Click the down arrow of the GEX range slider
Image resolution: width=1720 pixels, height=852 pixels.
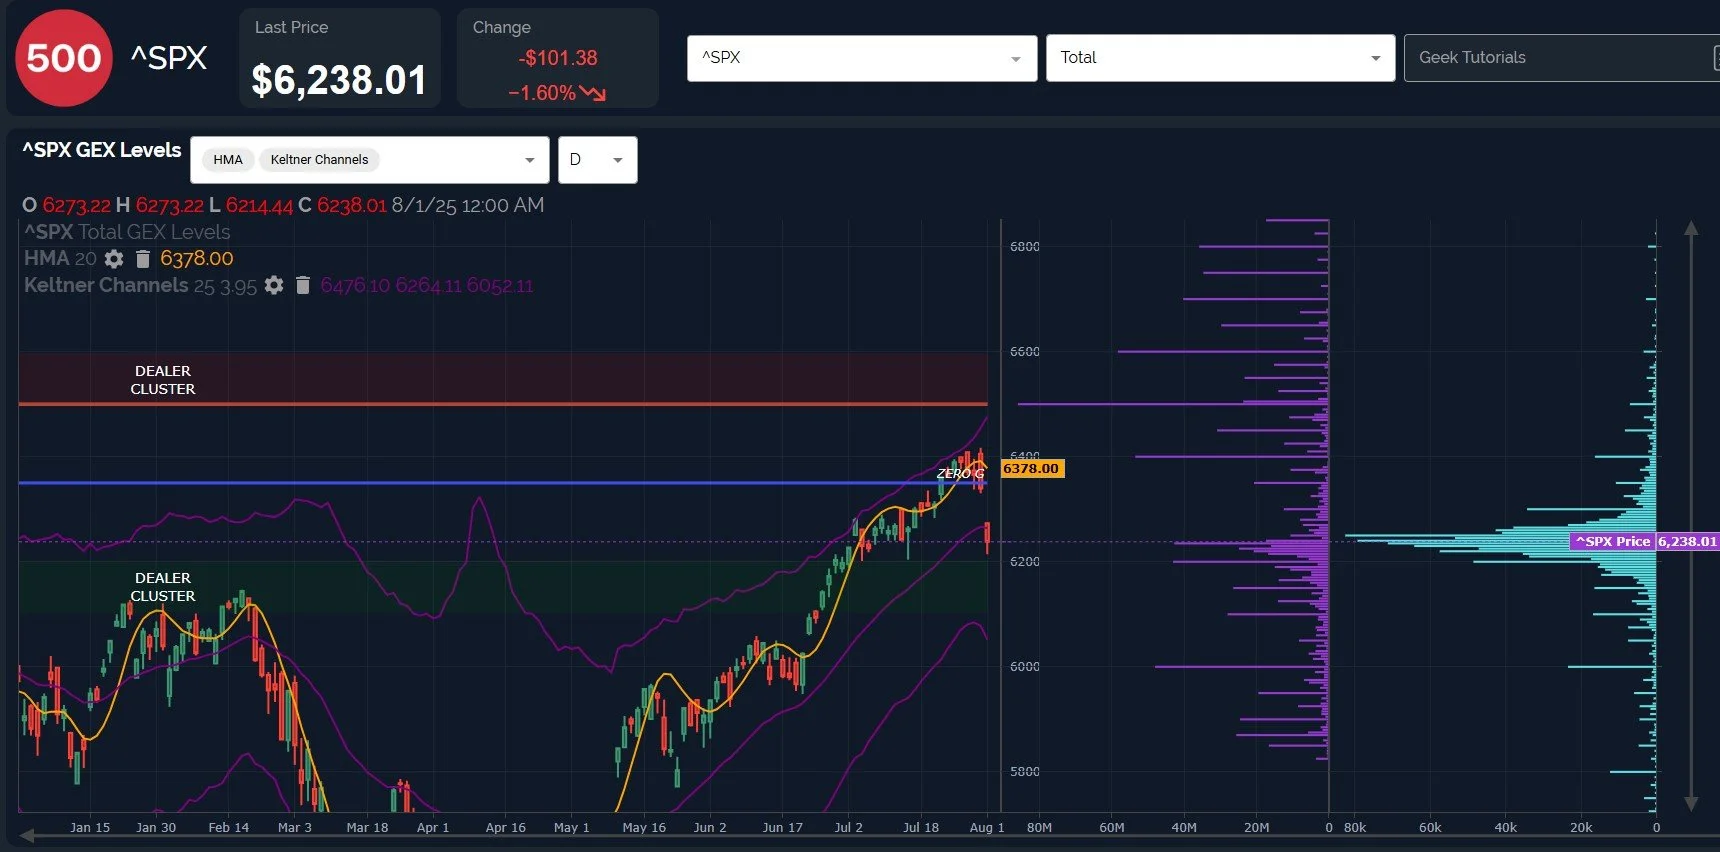click(x=1691, y=803)
